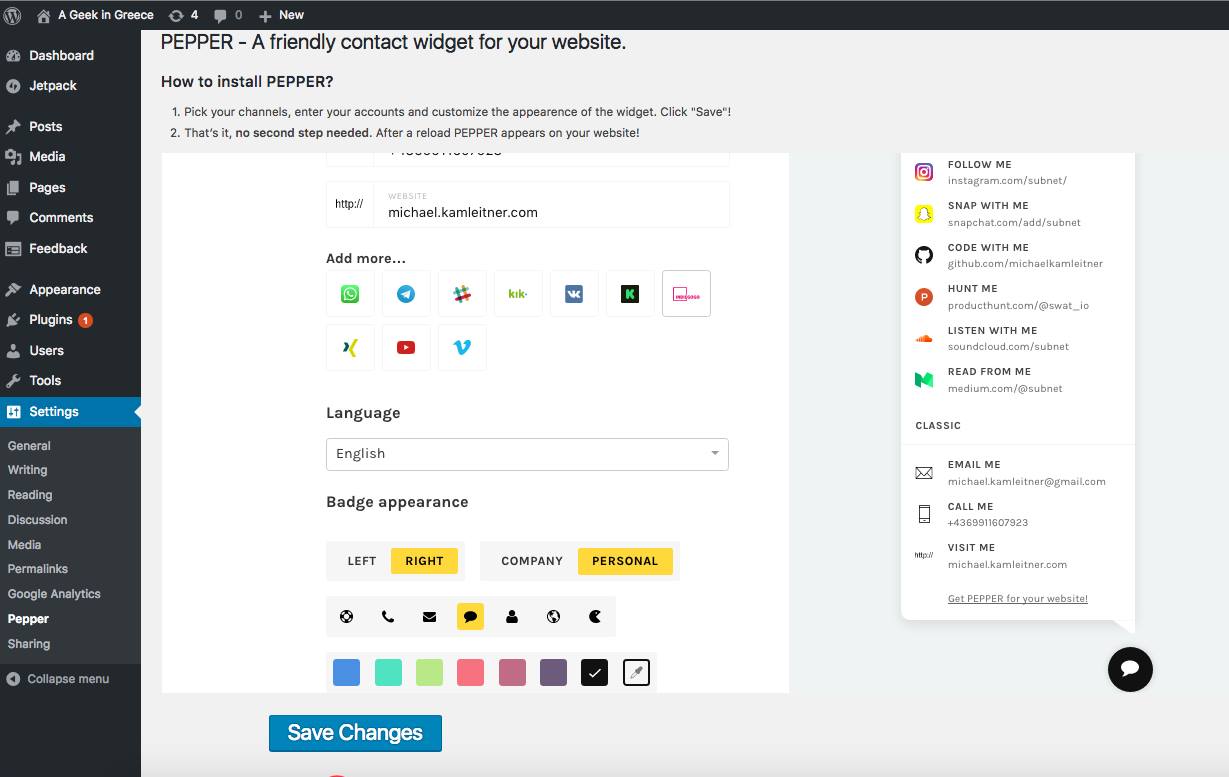Select the black checked color swatch

(595, 673)
